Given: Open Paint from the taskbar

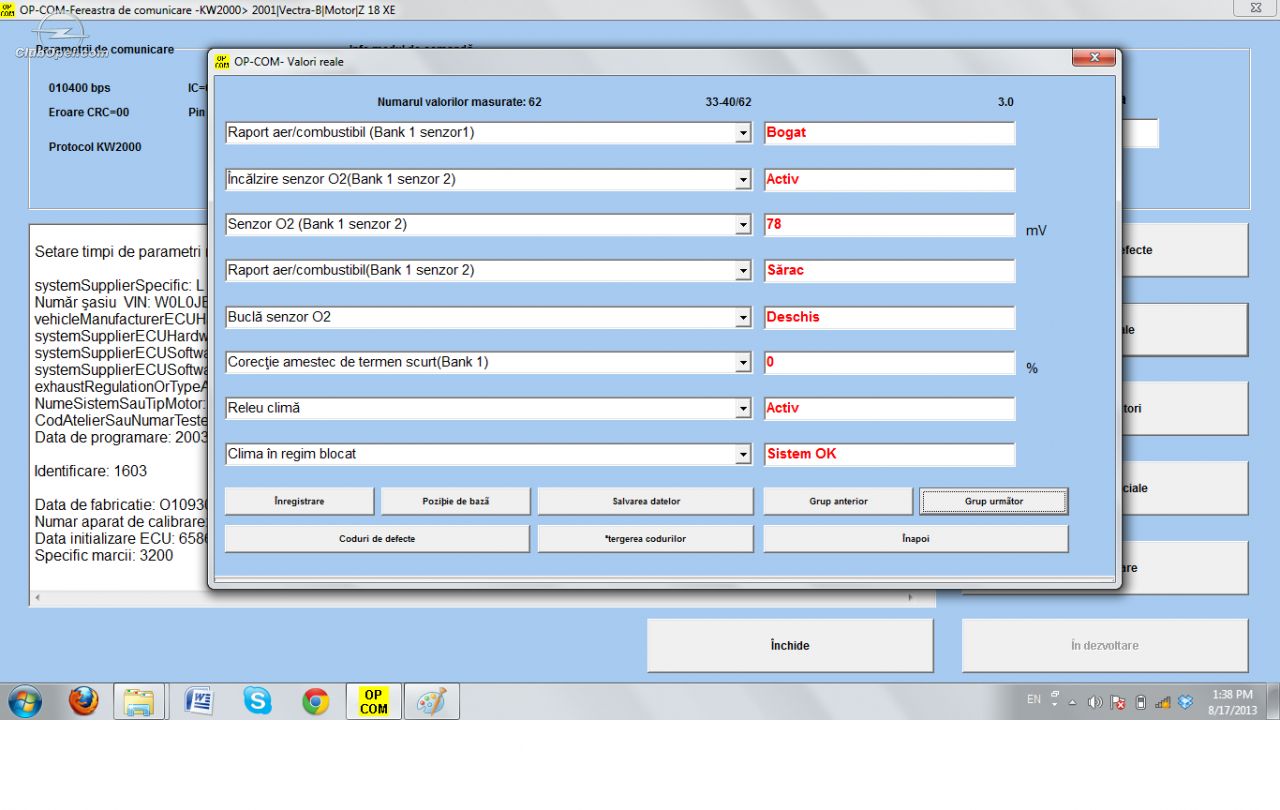Looking at the screenshot, I should point(432,702).
